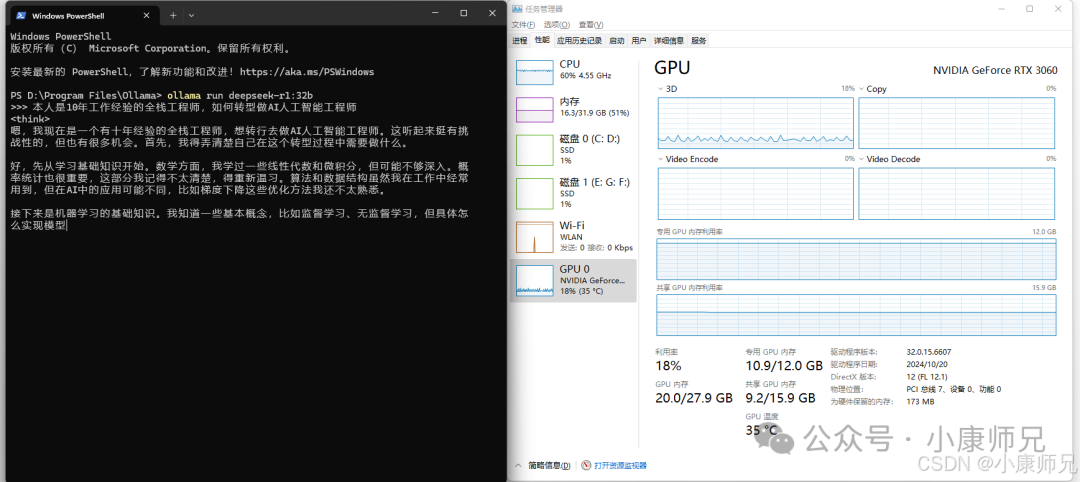Switch to the 启动 tab
The width and height of the screenshot is (1080, 482).
(x=616, y=41)
